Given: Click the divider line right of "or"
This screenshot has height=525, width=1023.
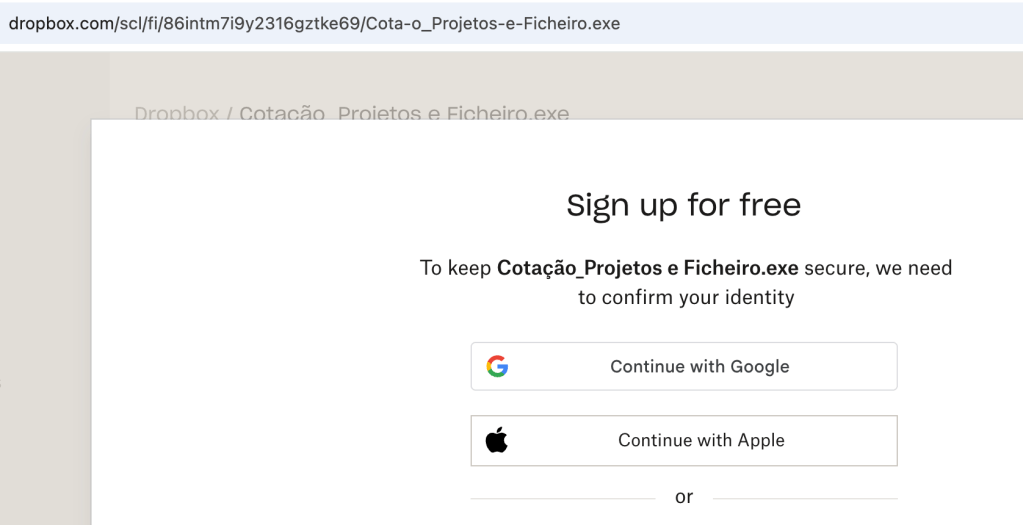Looking at the screenshot, I should (805, 497).
